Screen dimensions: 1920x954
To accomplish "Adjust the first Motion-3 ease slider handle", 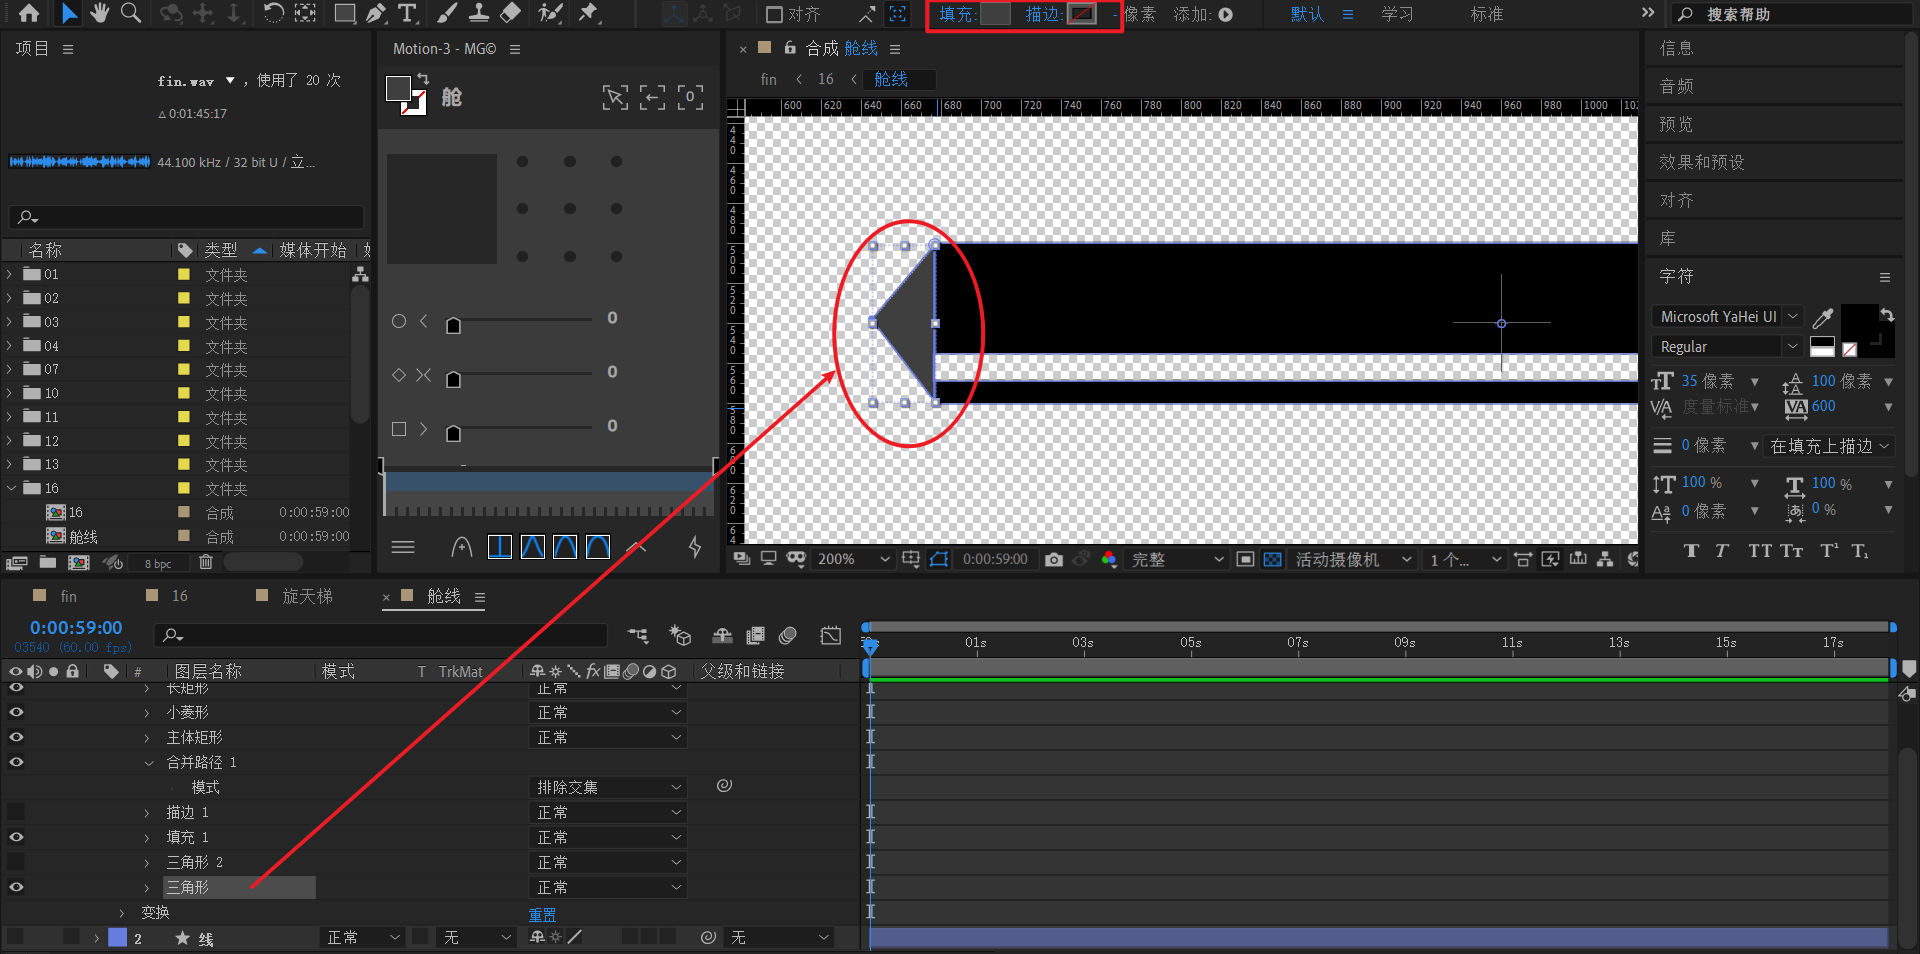I will 453,324.
